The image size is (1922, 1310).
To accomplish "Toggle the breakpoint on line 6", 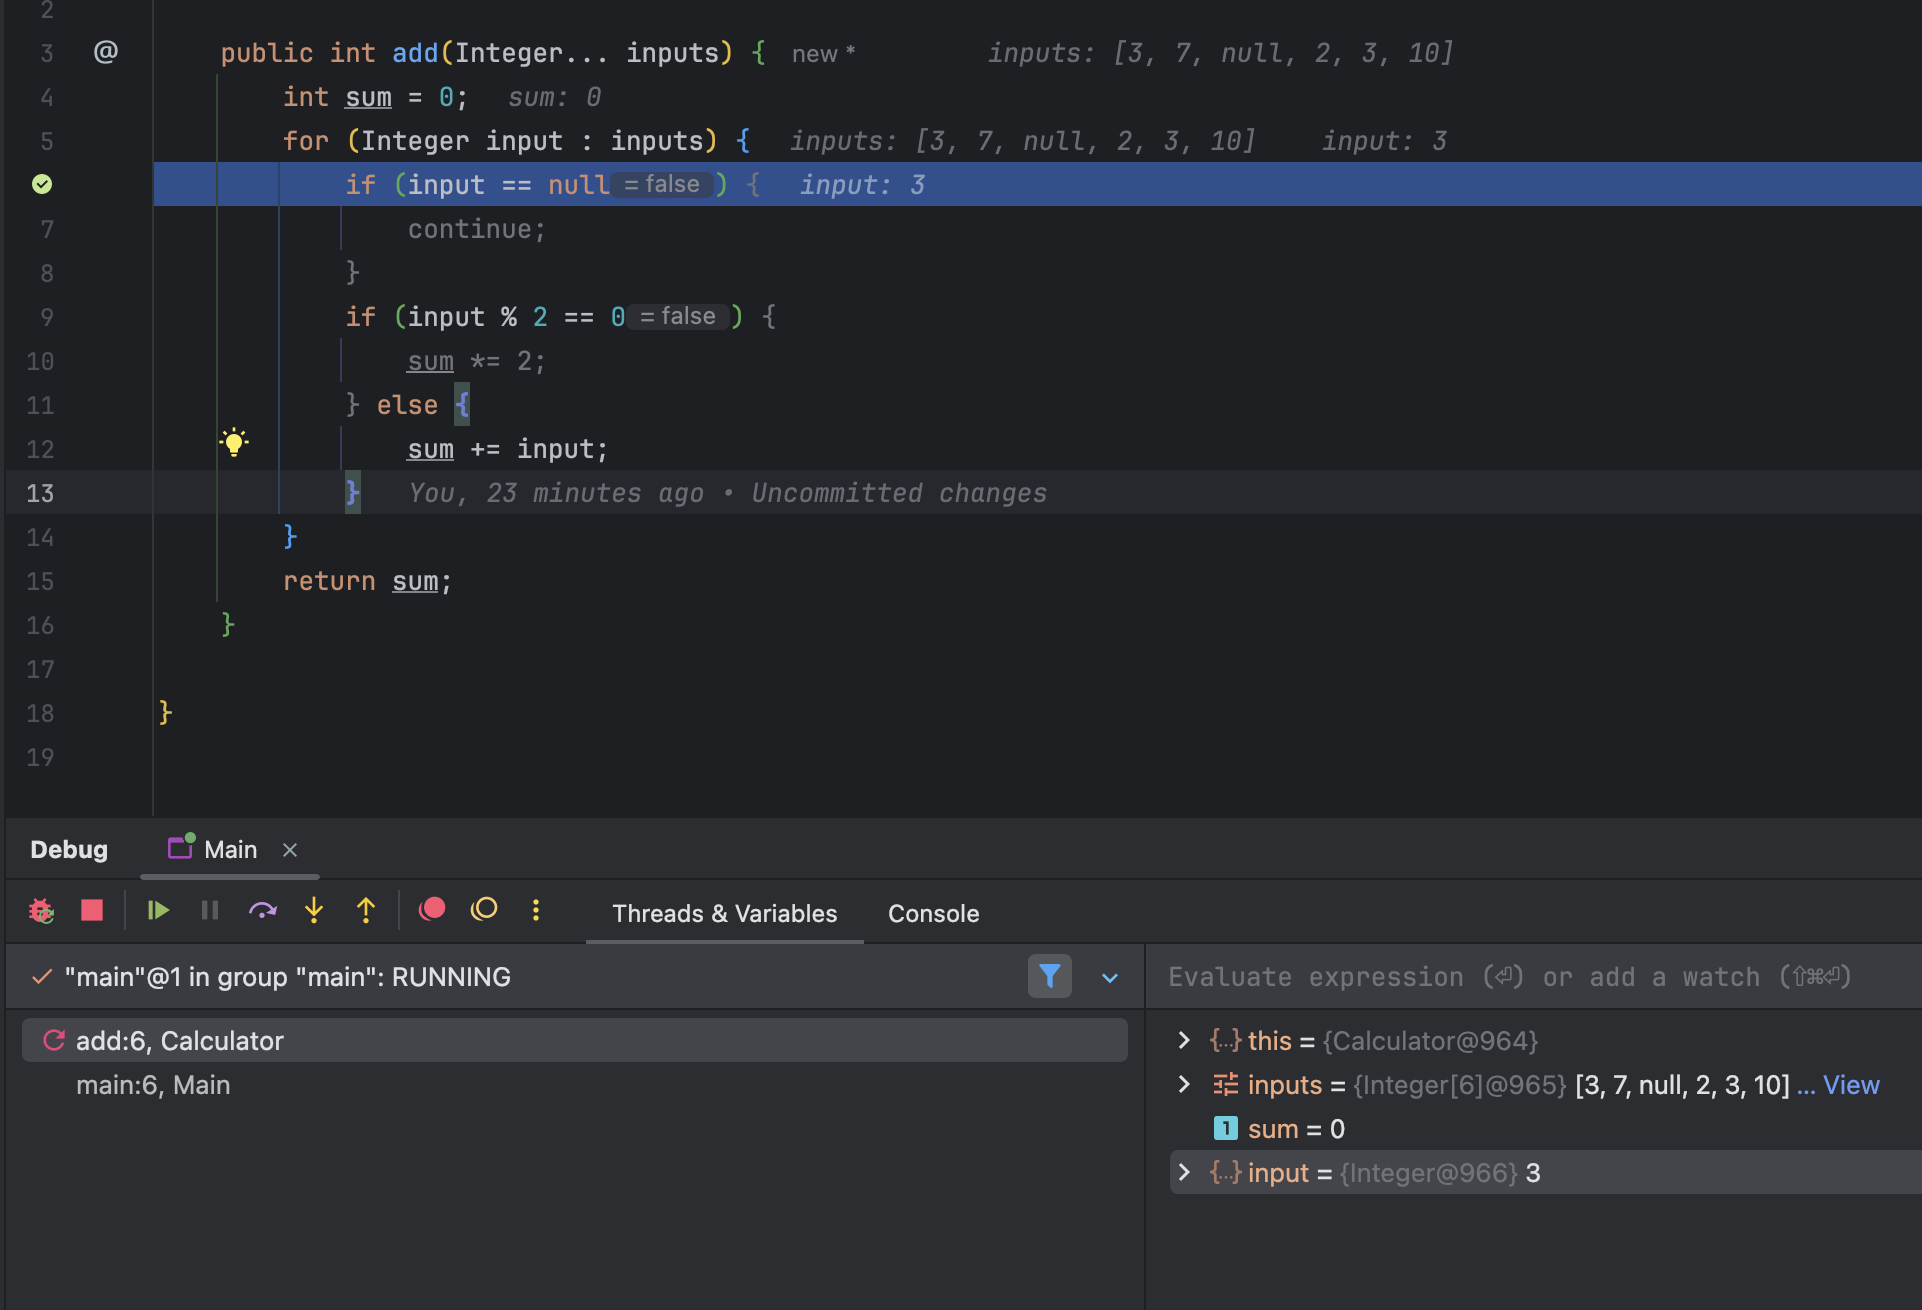I will click(42, 184).
